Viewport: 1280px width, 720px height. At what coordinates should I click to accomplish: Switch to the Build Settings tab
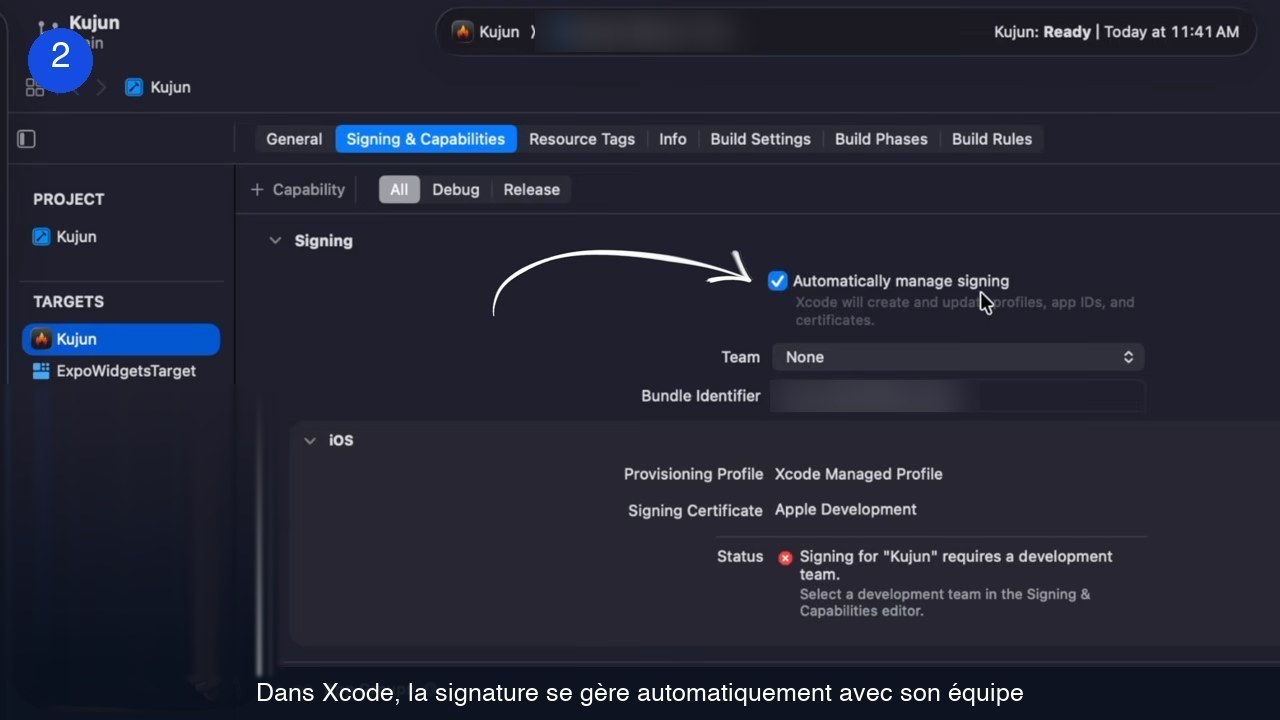[x=761, y=139]
